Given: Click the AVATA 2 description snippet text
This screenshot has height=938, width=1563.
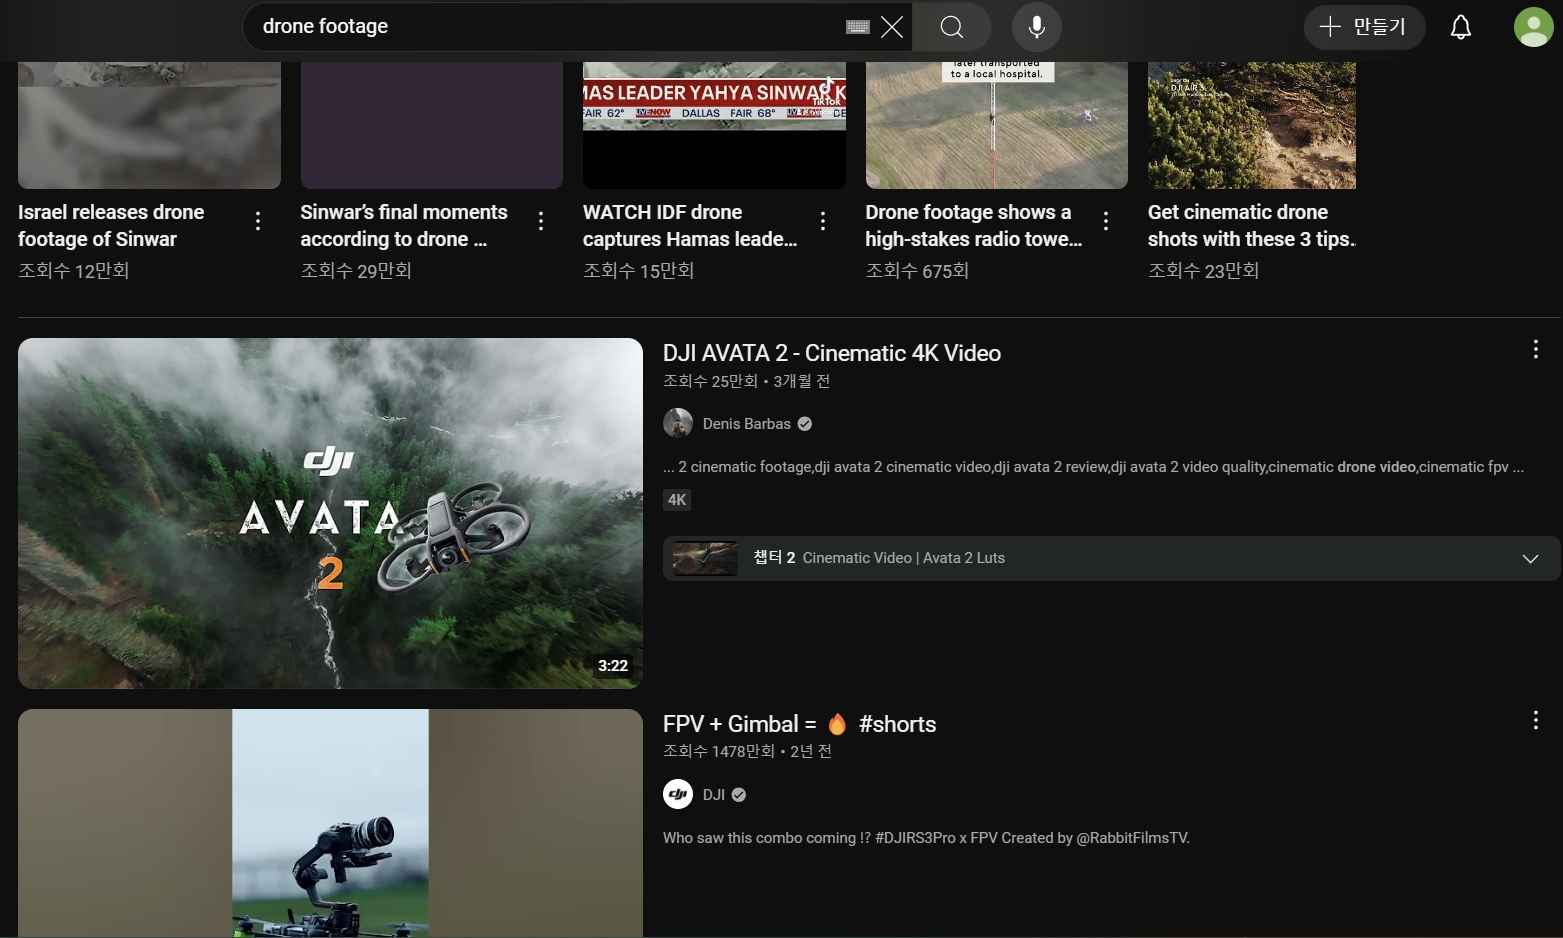Looking at the screenshot, I should point(1093,467).
